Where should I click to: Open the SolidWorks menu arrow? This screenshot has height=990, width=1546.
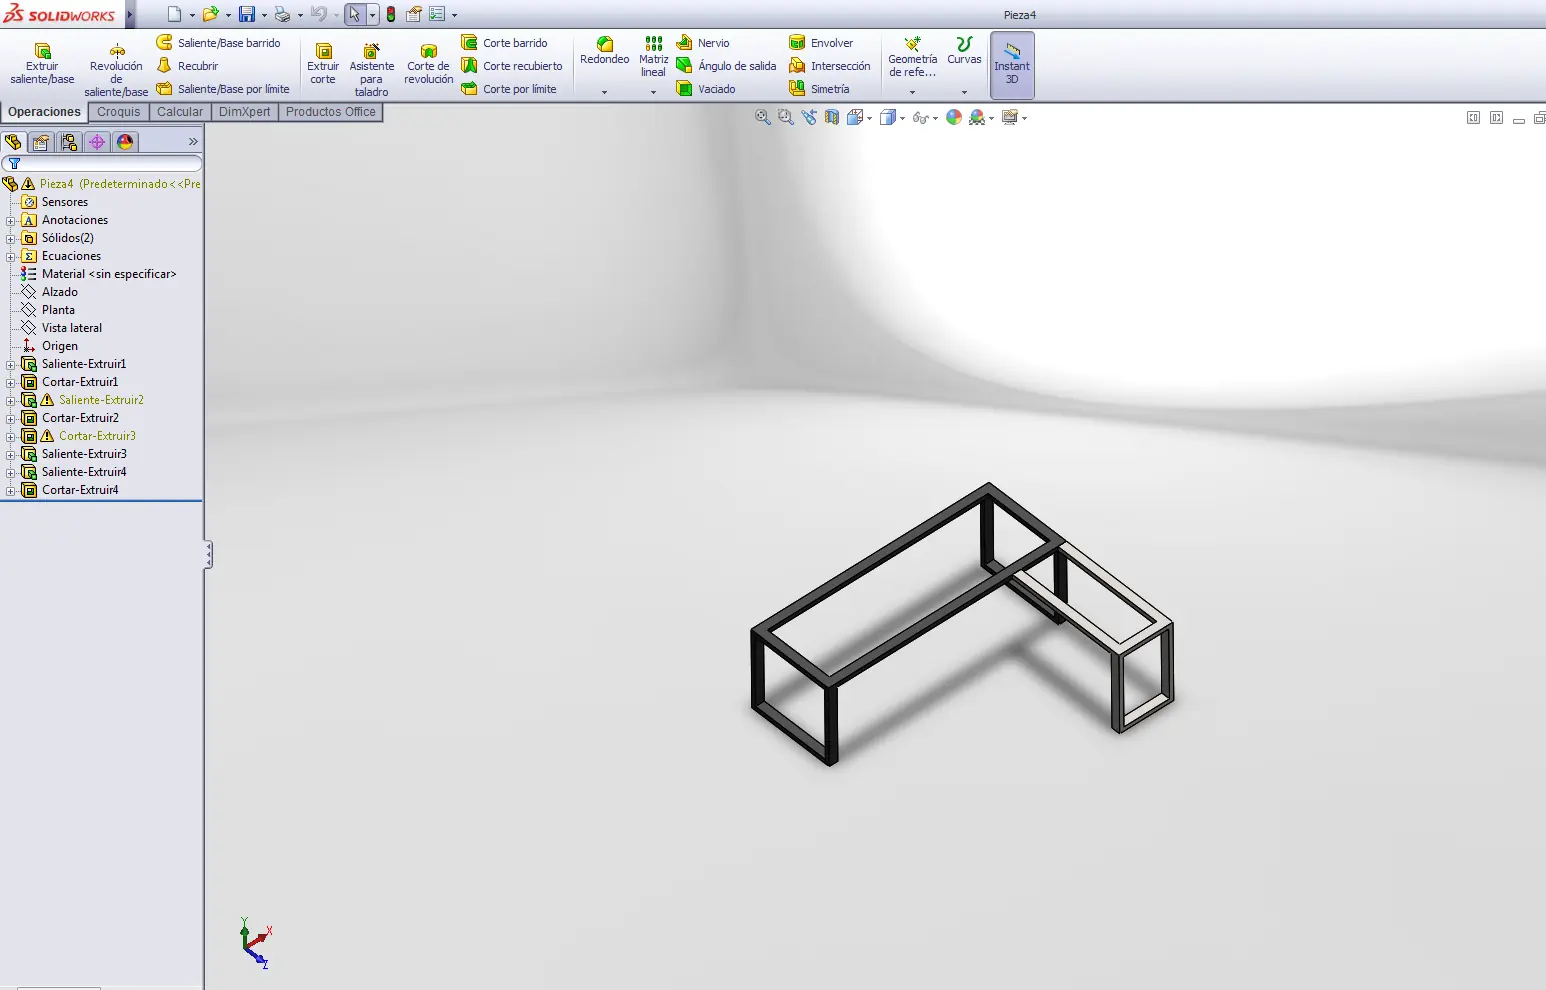(130, 15)
